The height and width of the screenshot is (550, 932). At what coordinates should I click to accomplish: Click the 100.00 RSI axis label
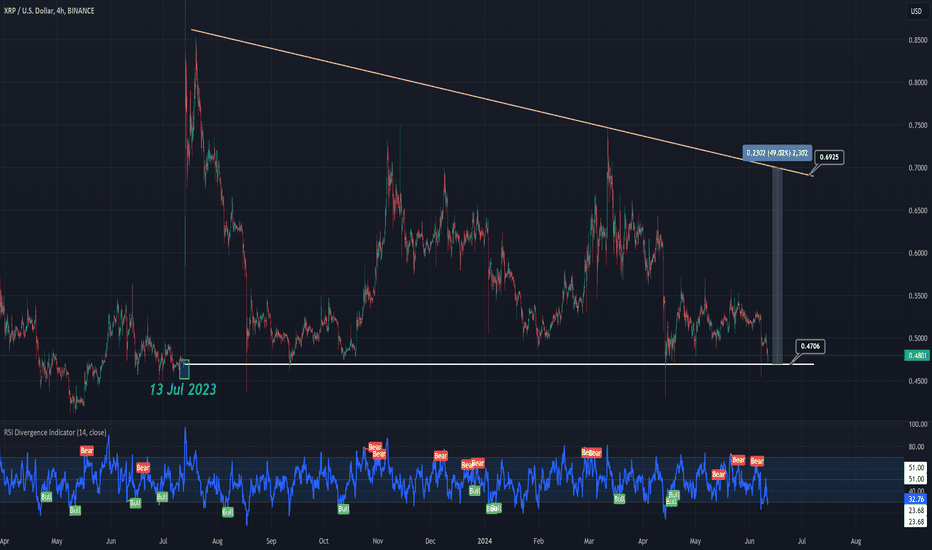coord(918,424)
